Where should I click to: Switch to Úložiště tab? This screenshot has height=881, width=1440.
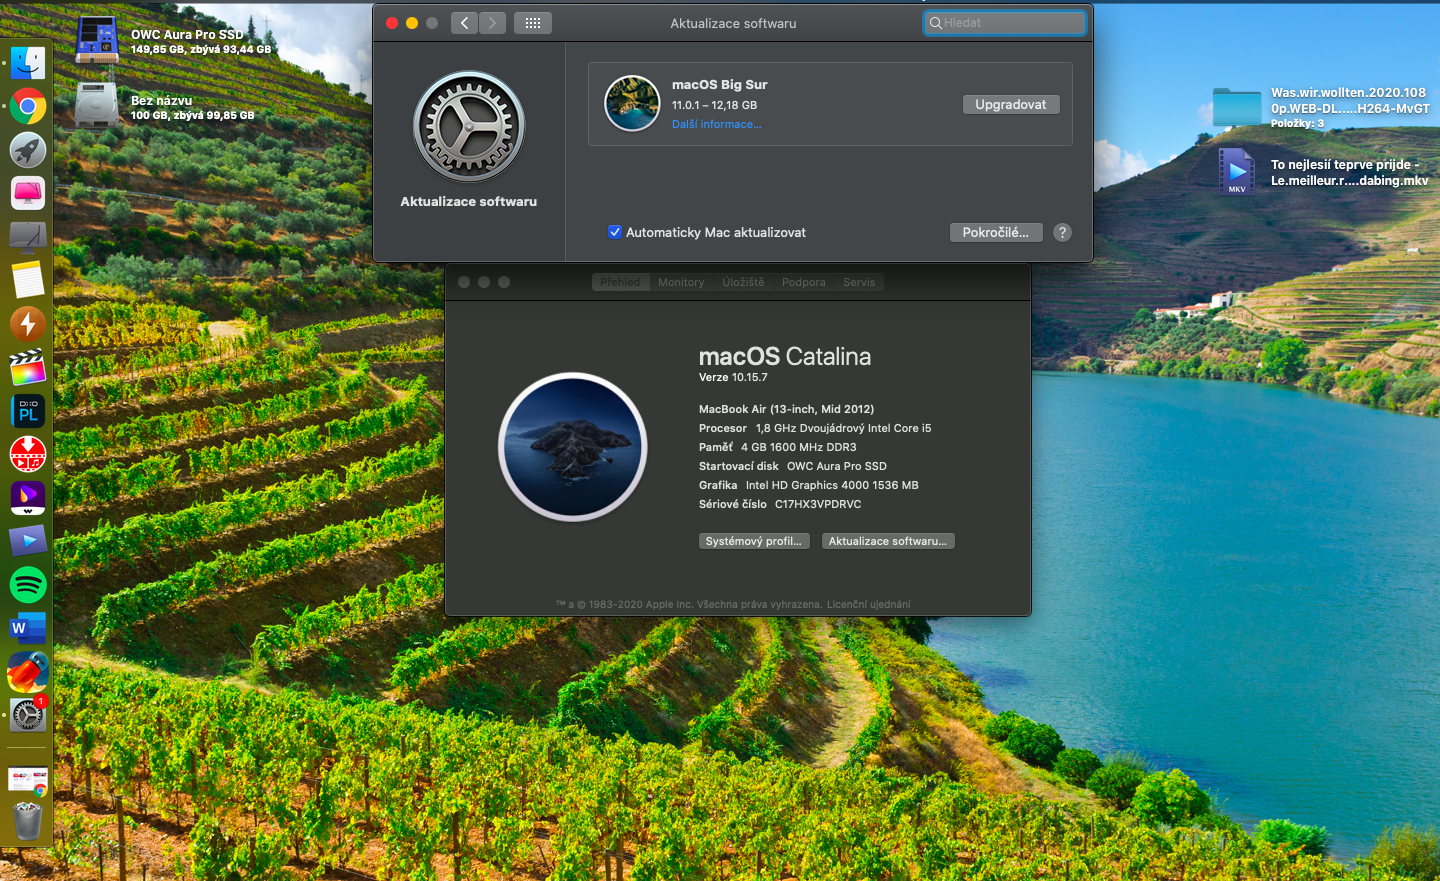(x=743, y=282)
